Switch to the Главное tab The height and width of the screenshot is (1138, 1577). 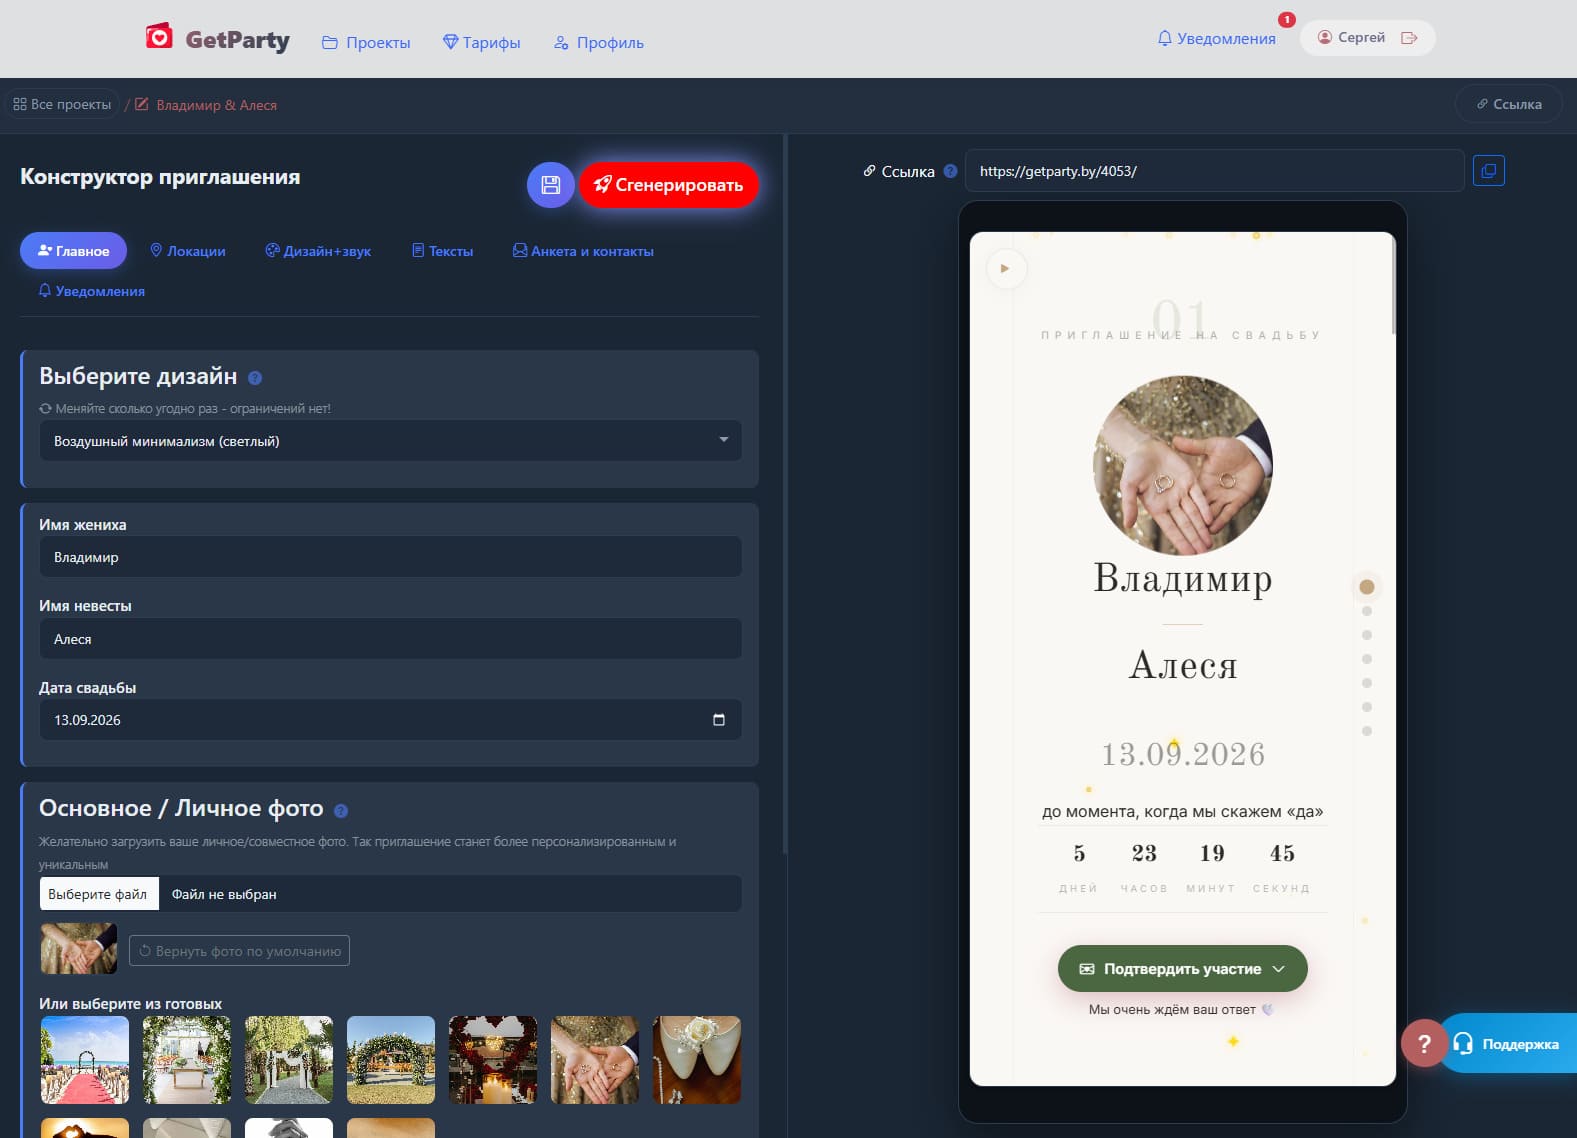(x=73, y=251)
